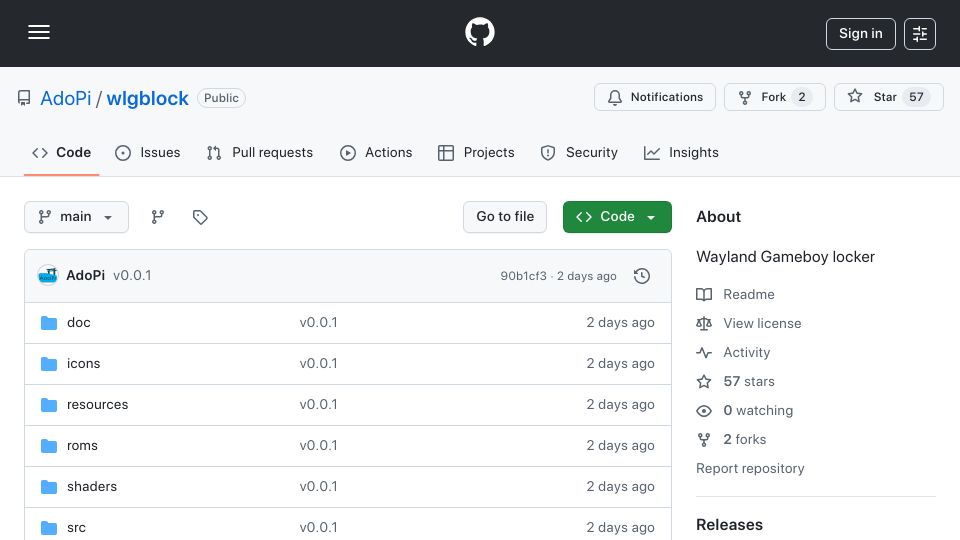960x540 pixels.
Task: Open the latest commit message v0.0.1
Action: pos(132,276)
